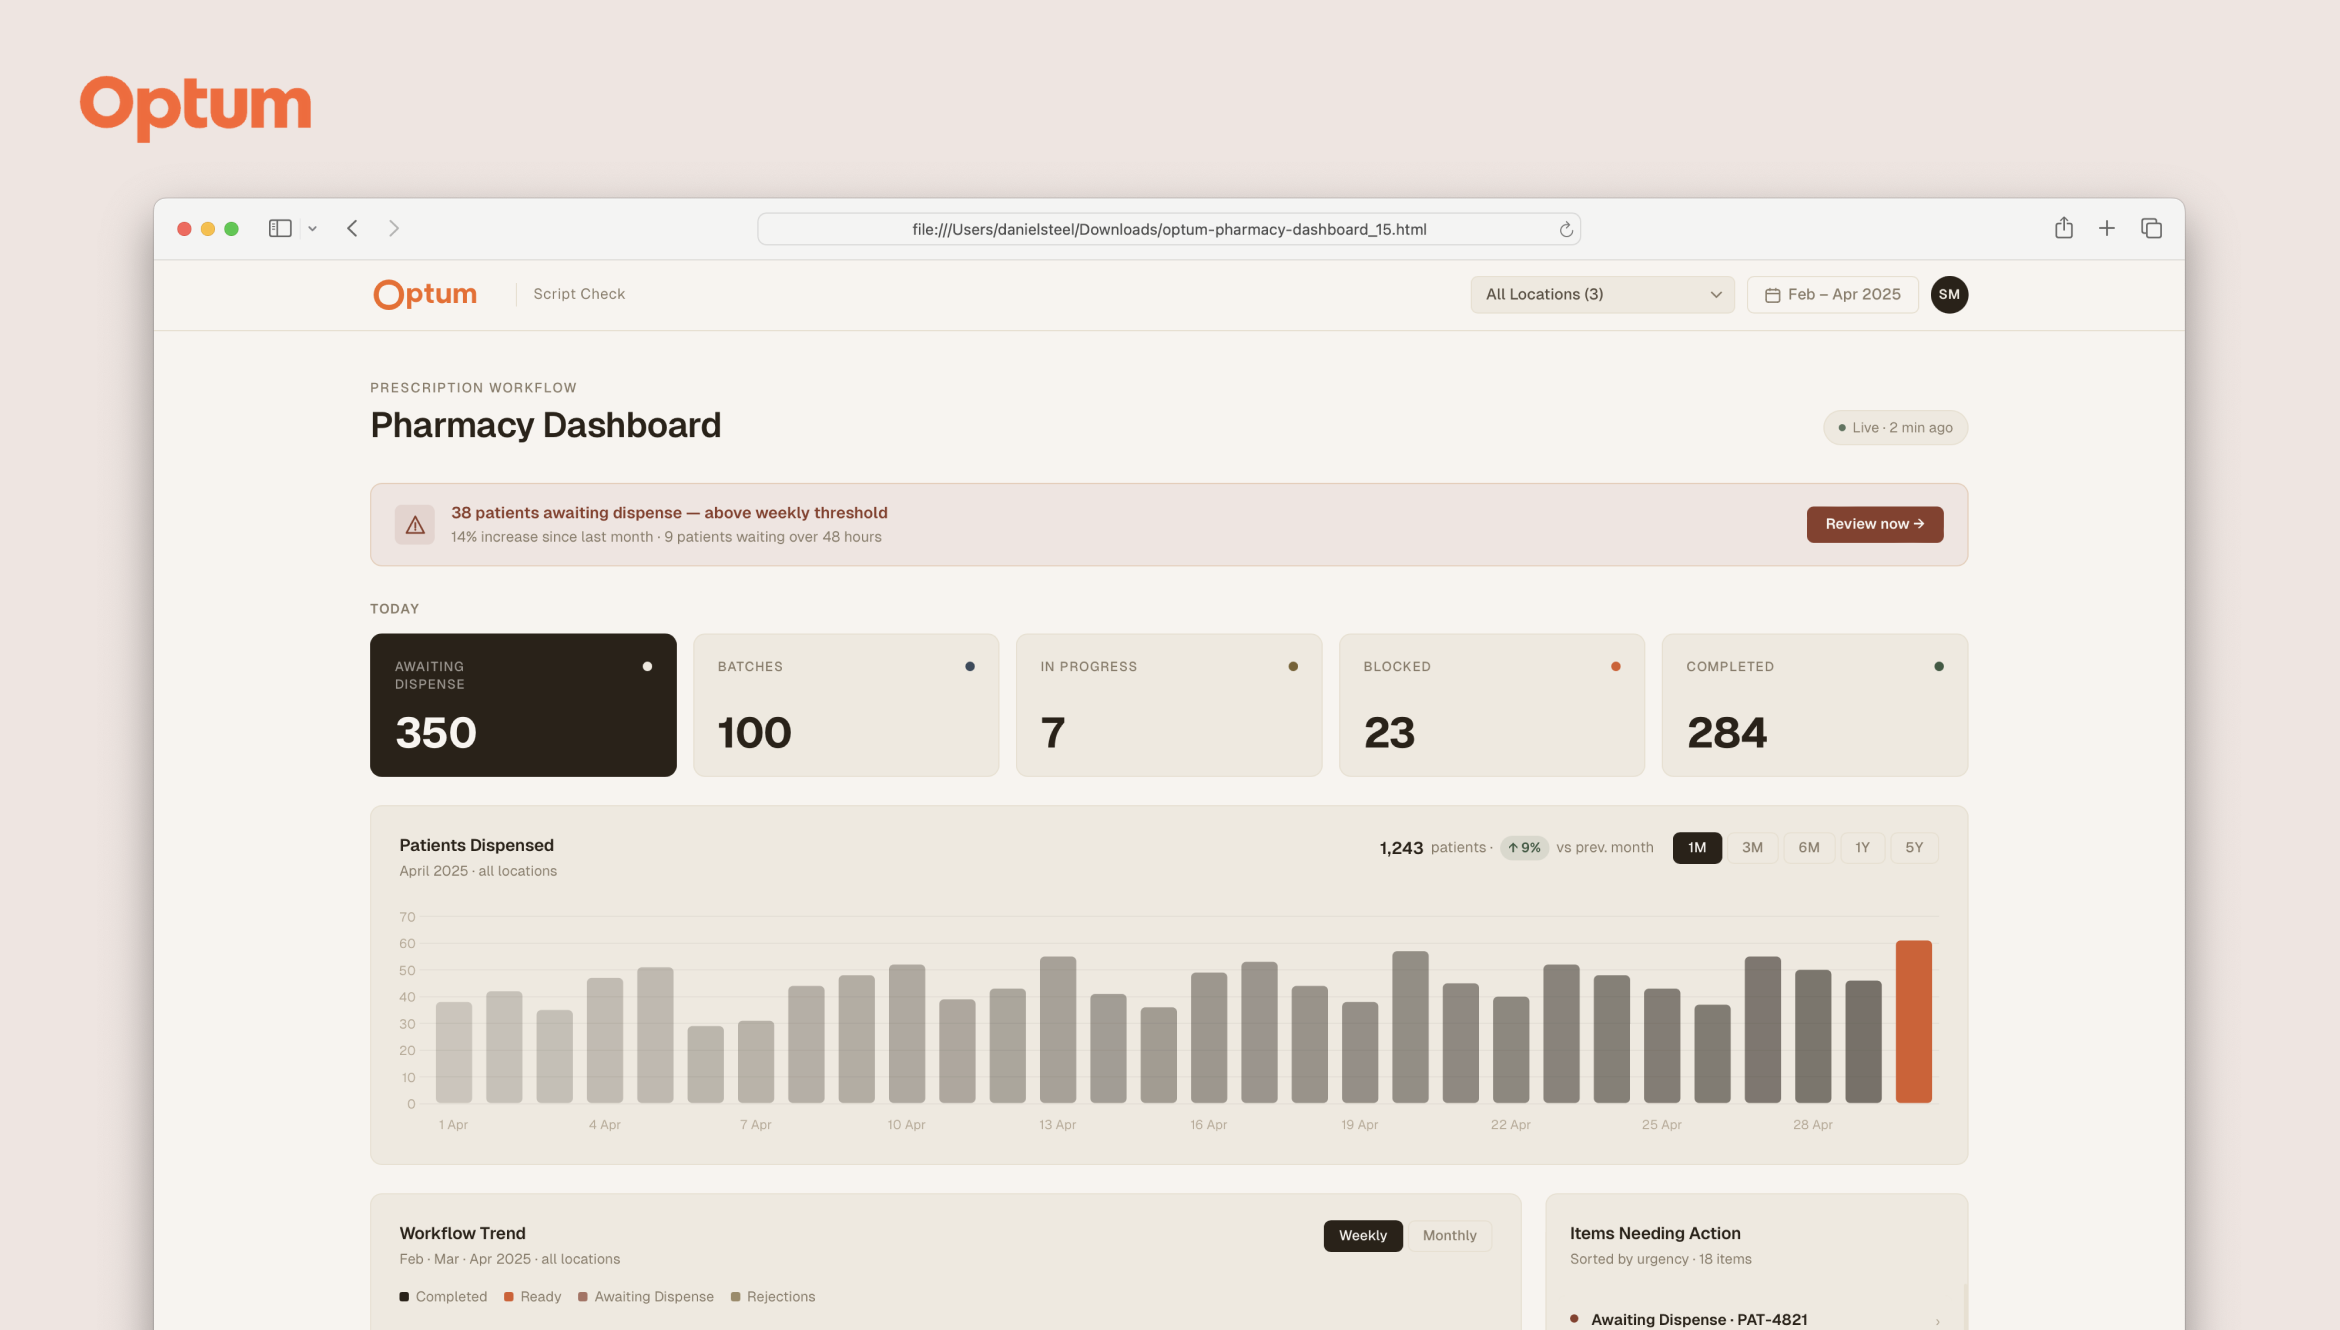Click the Optum logo in page header
Viewport: 2340px width, 1330px height.
425,294
